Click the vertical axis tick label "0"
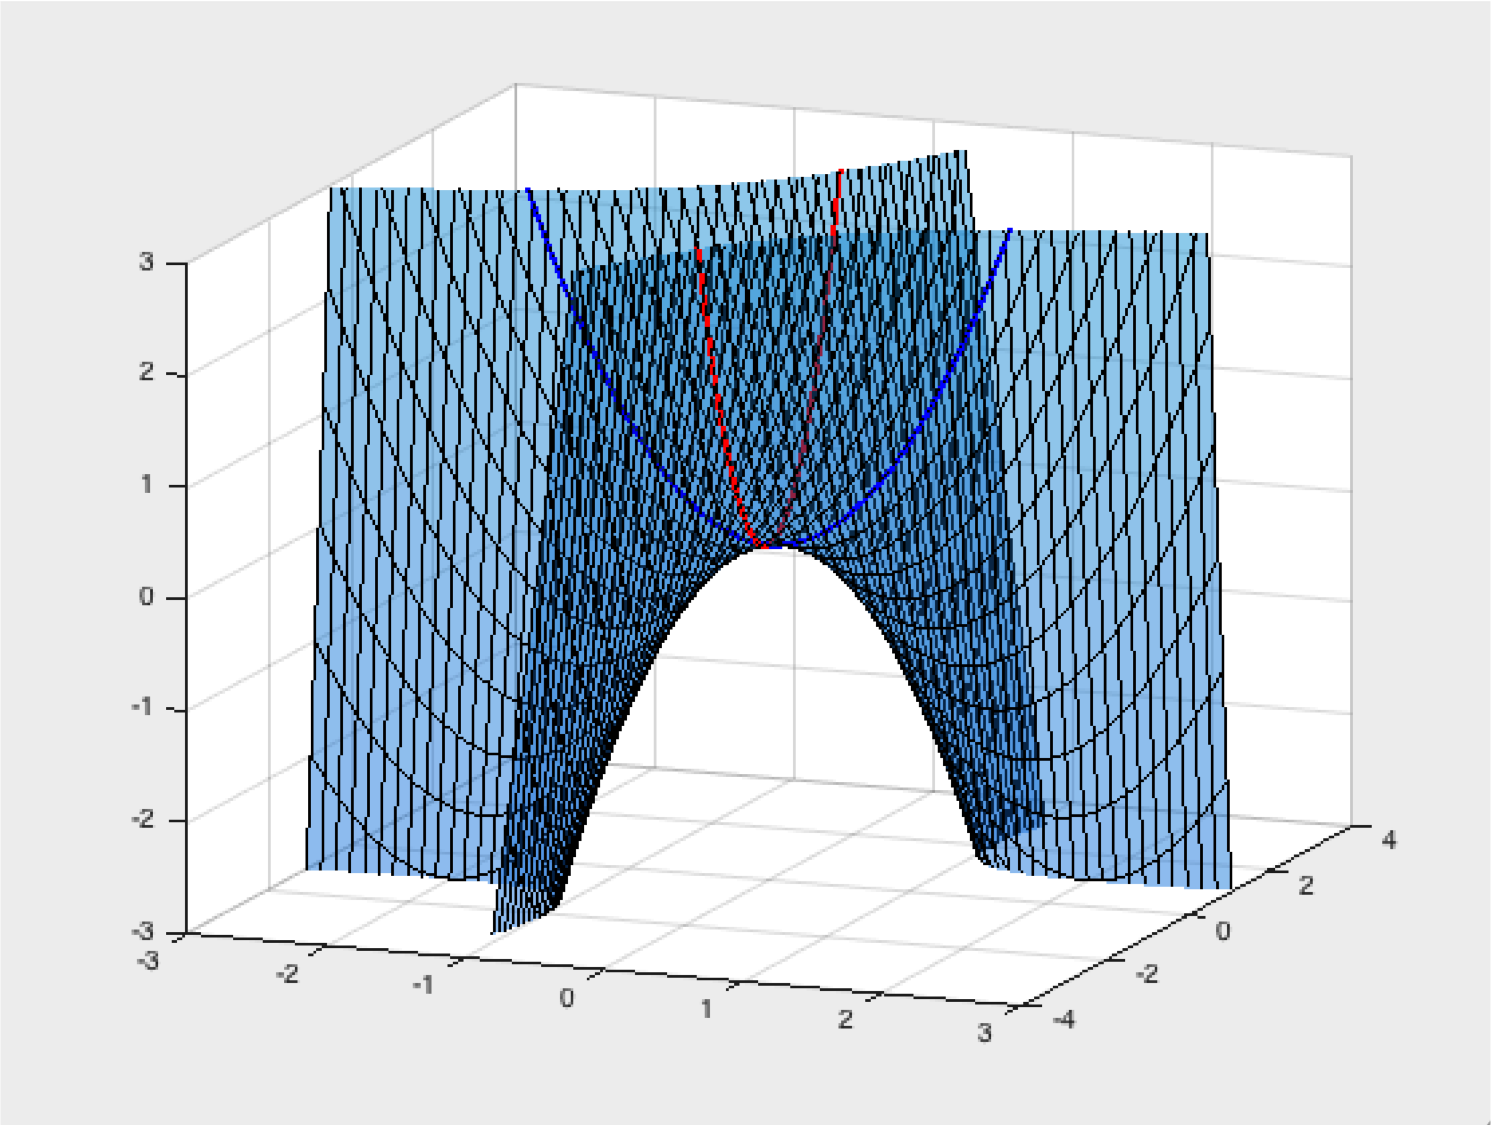This screenshot has height=1125, width=1491. [147, 597]
